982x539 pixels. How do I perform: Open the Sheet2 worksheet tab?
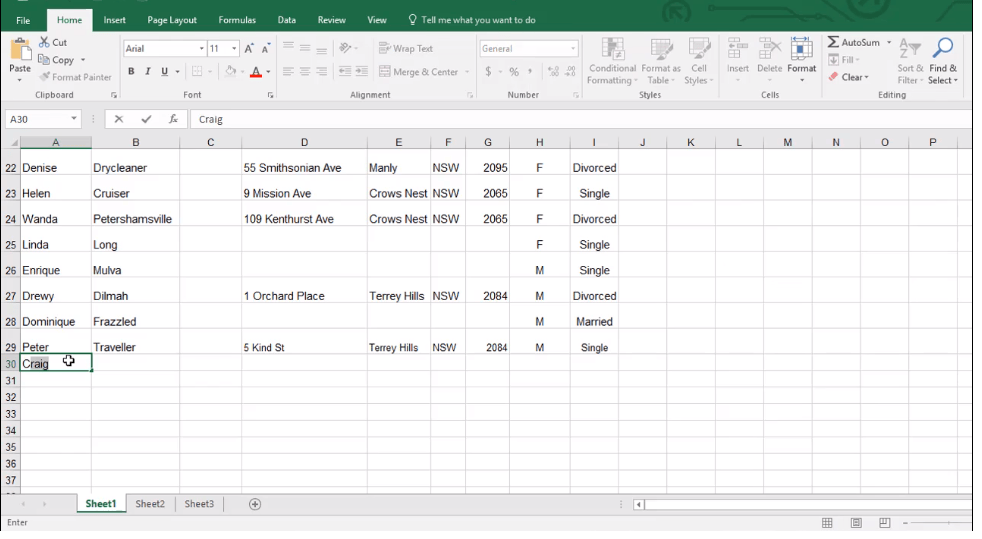(x=150, y=504)
